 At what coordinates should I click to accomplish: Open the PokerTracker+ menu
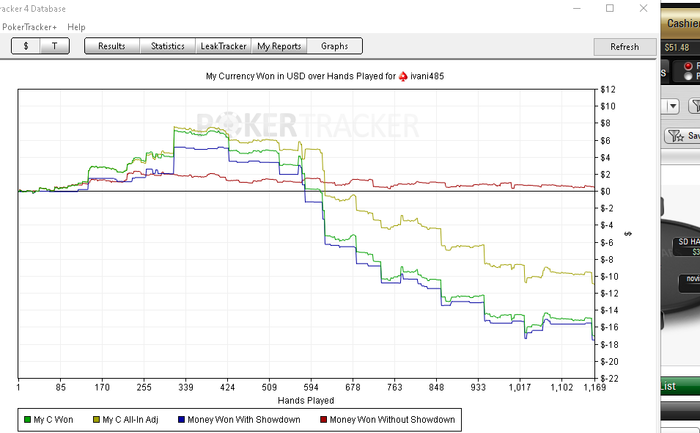pyautogui.click(x=29, y=27)
